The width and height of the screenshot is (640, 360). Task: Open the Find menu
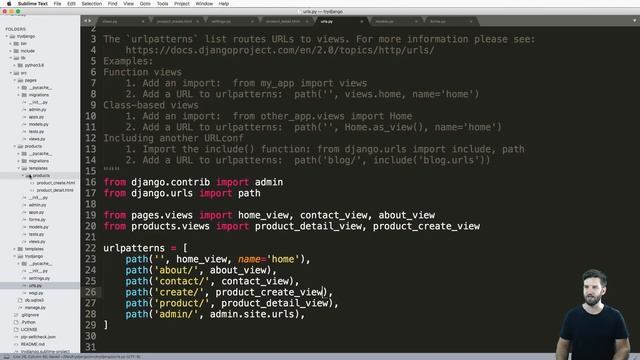coord(112,4)
